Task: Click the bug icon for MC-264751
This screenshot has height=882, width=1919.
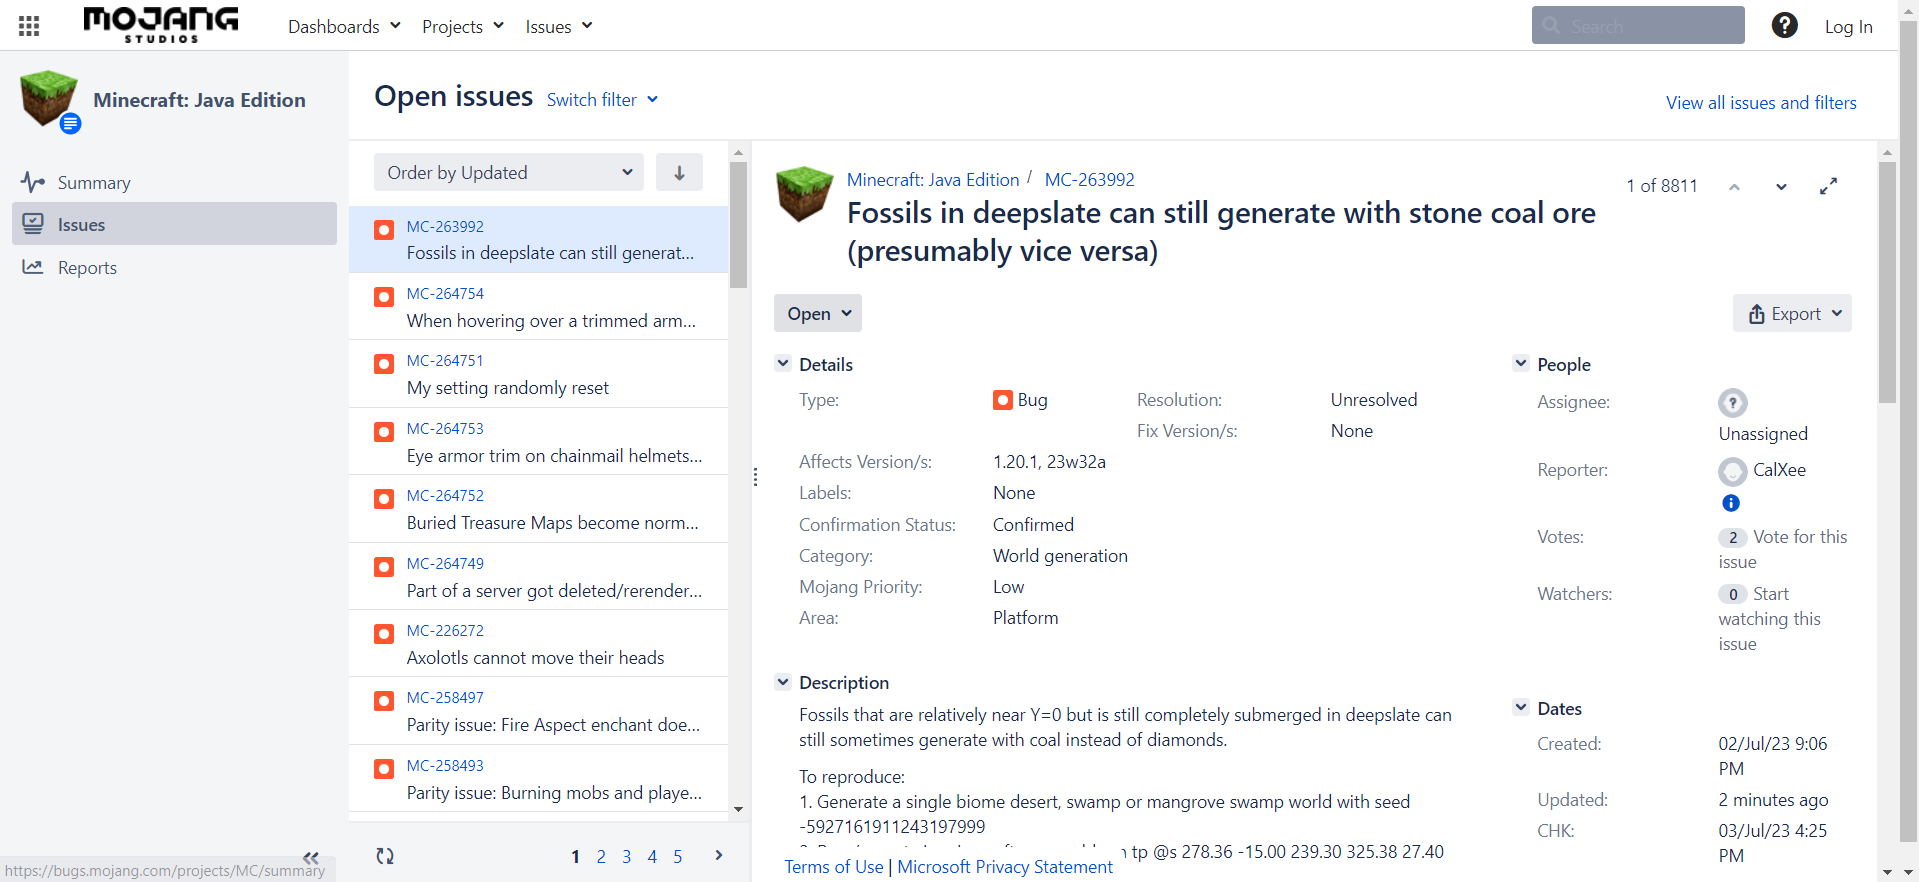Action: (384, 364)
